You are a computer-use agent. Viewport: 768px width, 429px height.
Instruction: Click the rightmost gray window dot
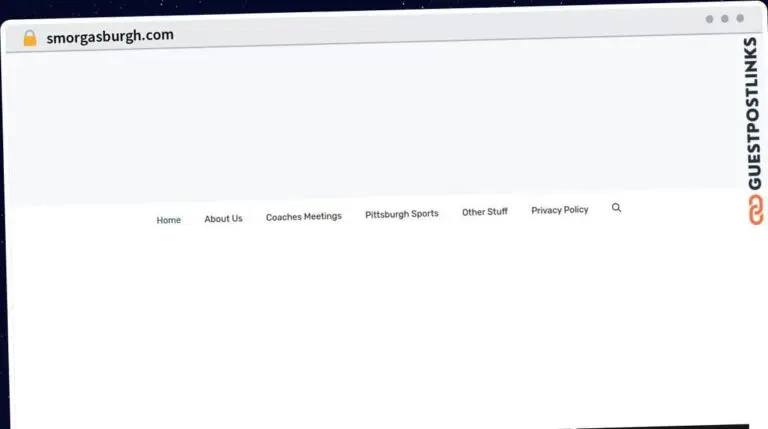click(740, 18)
